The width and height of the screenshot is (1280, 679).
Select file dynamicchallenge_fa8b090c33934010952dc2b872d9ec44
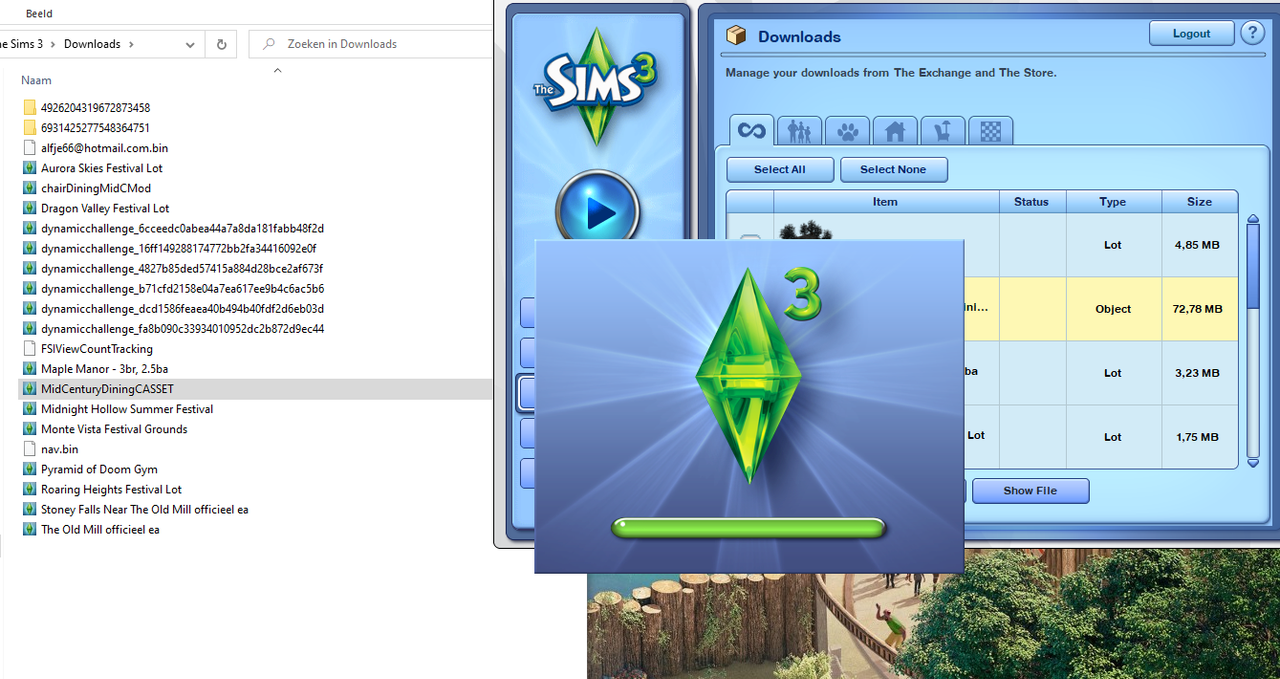182,328
